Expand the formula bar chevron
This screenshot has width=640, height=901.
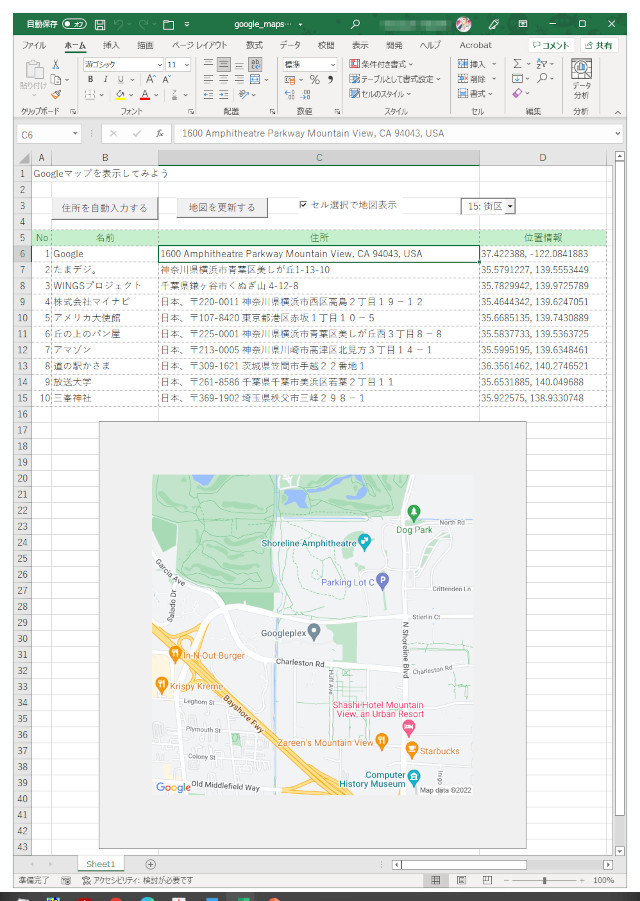(x=618, y=133)
